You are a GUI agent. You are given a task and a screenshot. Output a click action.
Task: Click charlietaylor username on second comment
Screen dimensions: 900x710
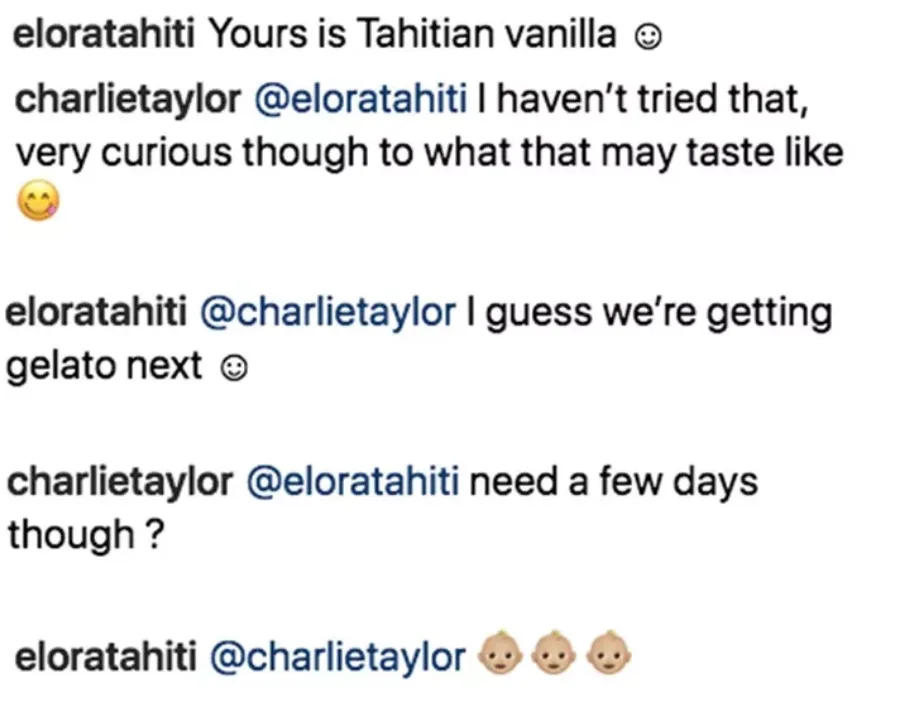[x=127, y=100]
